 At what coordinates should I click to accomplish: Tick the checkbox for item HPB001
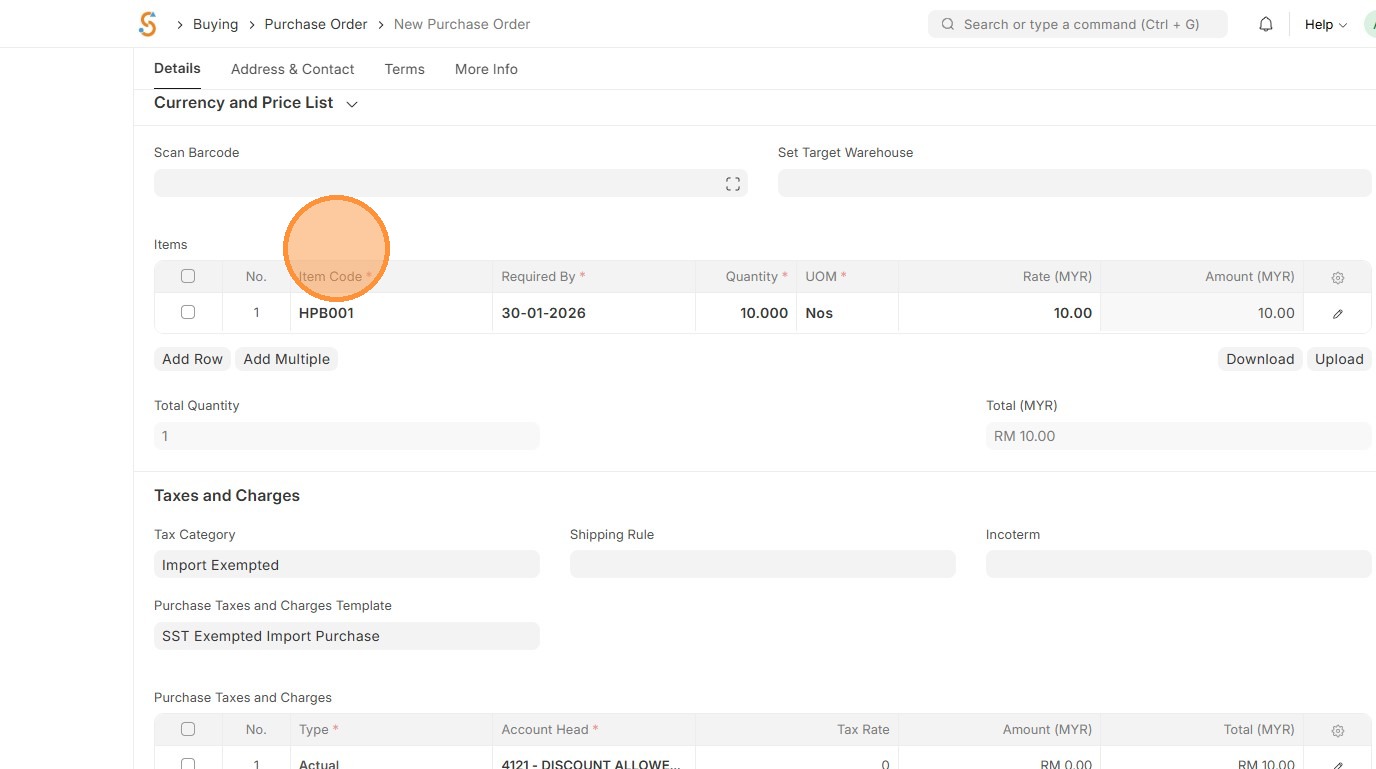pyautogui.click(x=188, y=312)
